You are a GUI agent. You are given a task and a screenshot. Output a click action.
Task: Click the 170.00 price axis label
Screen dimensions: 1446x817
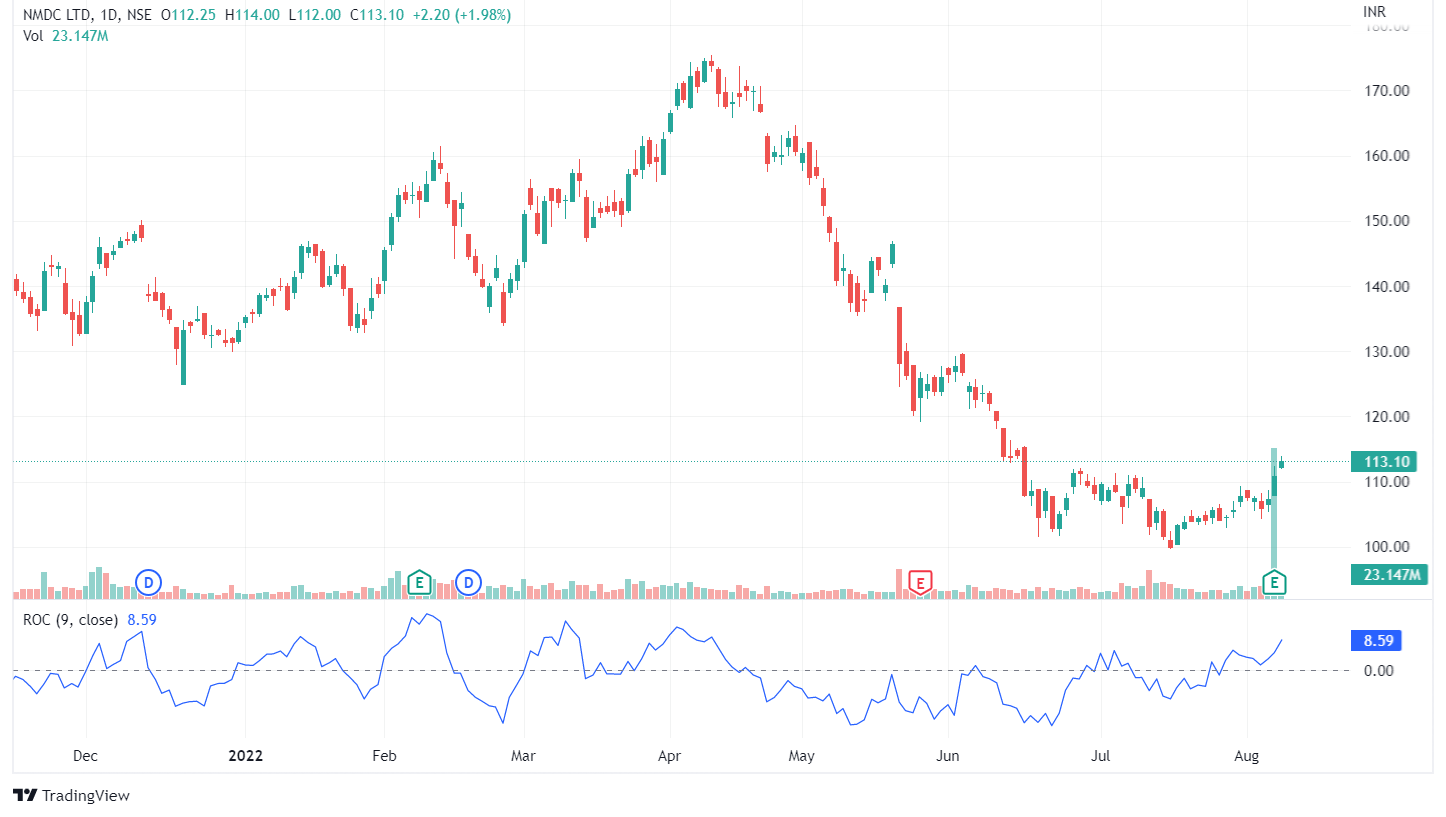click(1387, 91)
